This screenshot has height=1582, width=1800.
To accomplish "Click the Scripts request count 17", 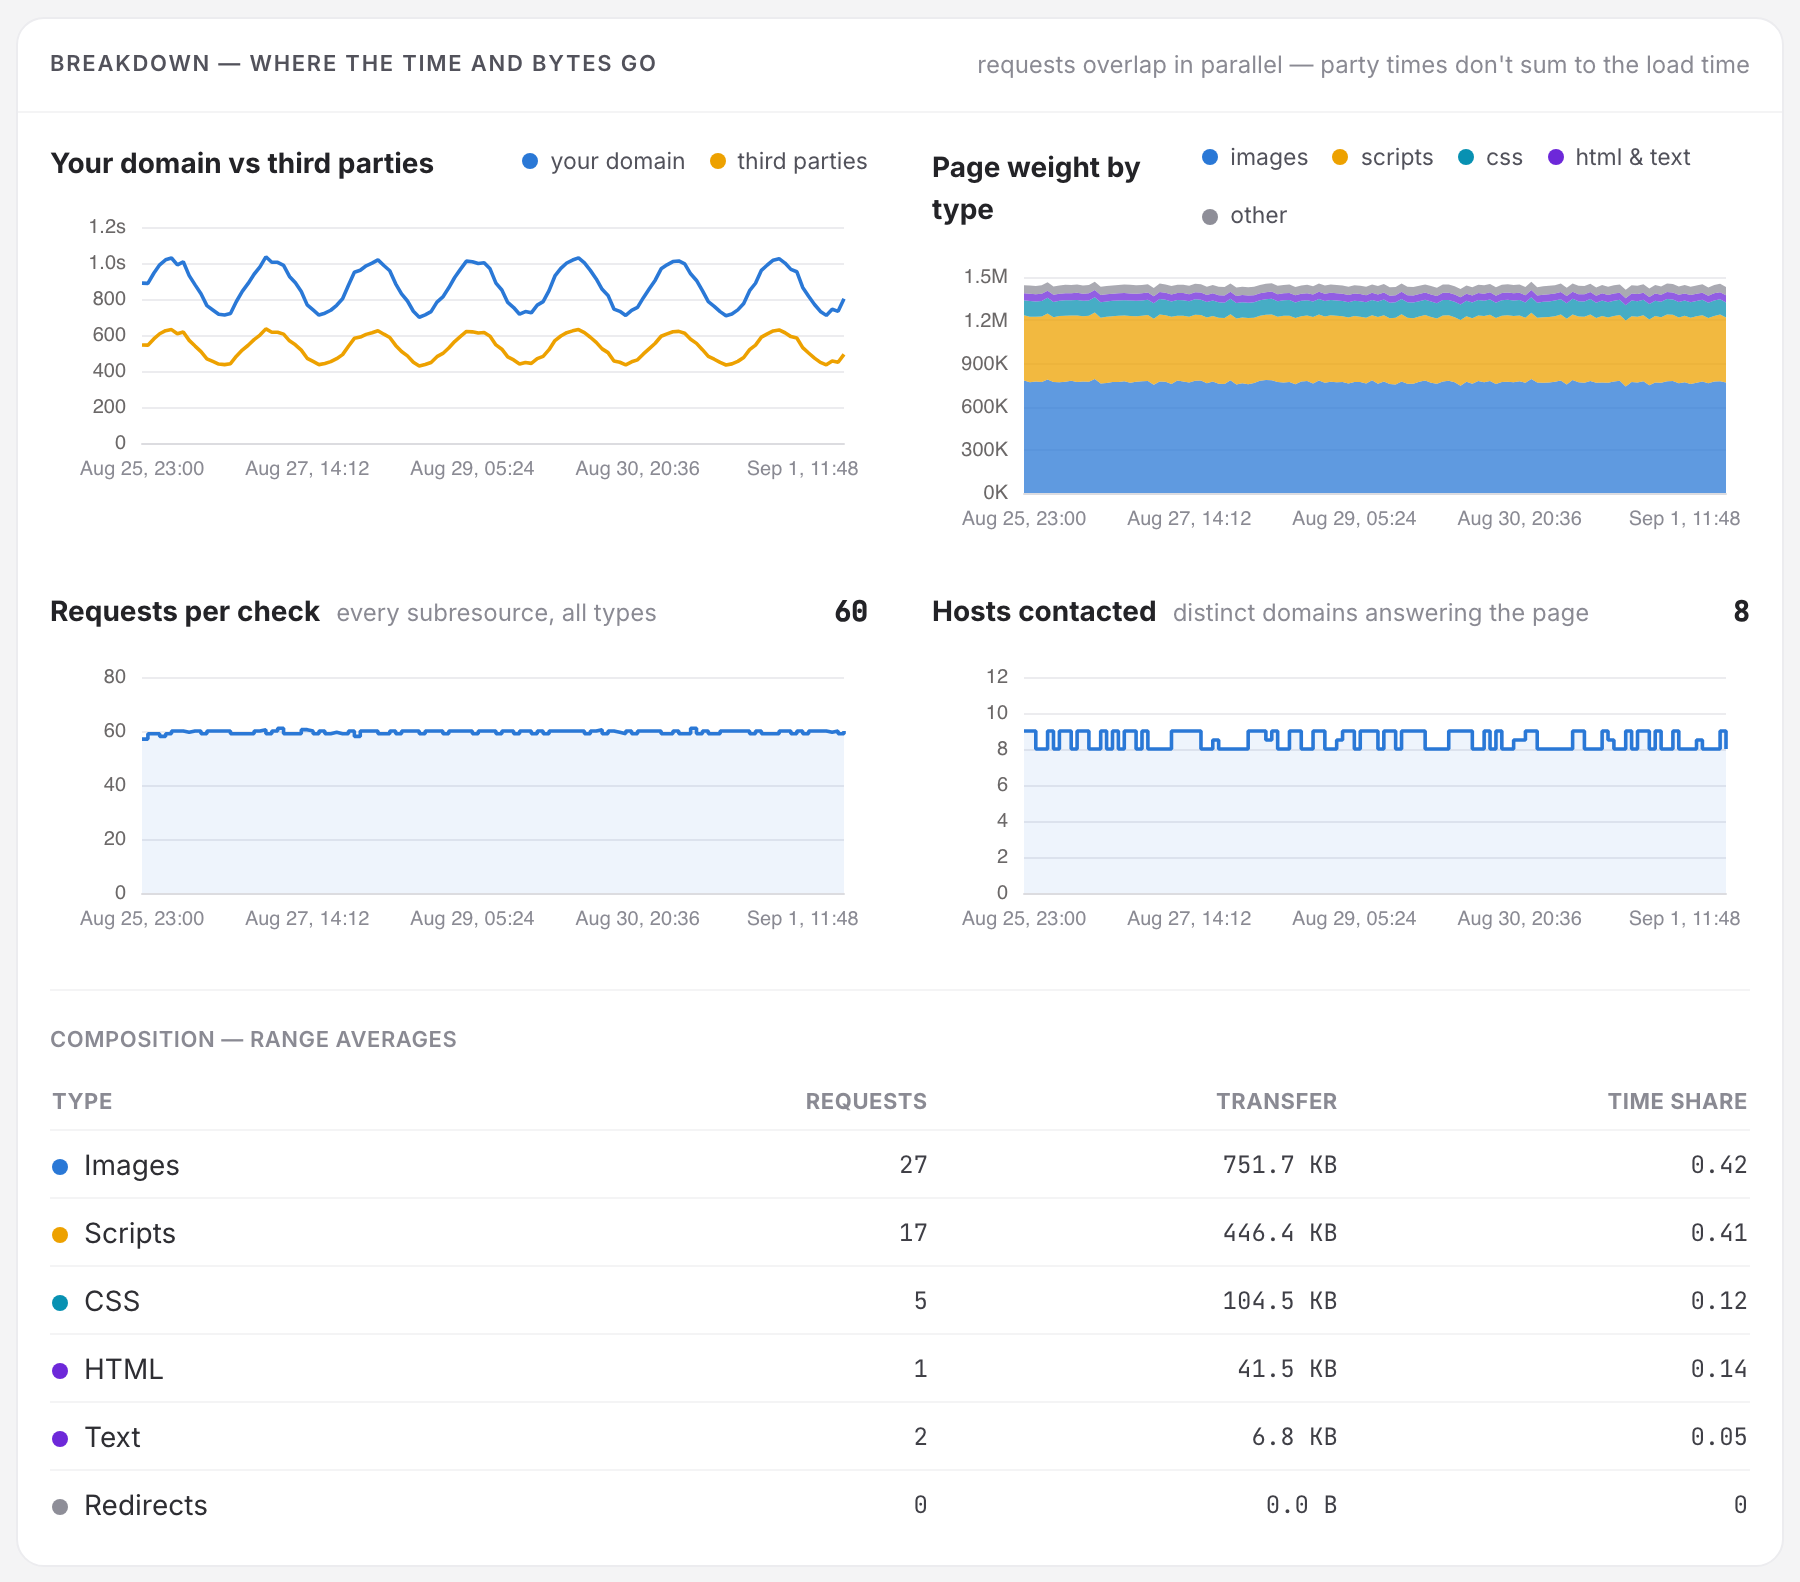I will point(913,1233).
